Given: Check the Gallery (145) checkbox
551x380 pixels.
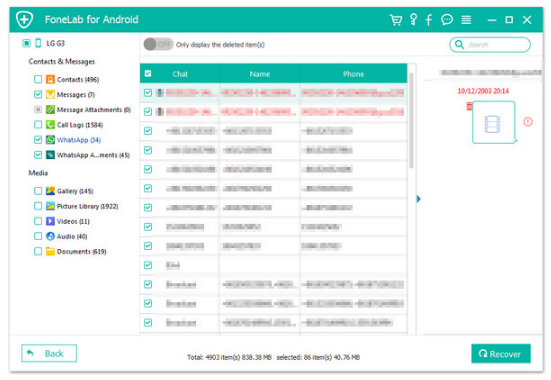Looking at the screenshot, I should (x=38, y=191).
